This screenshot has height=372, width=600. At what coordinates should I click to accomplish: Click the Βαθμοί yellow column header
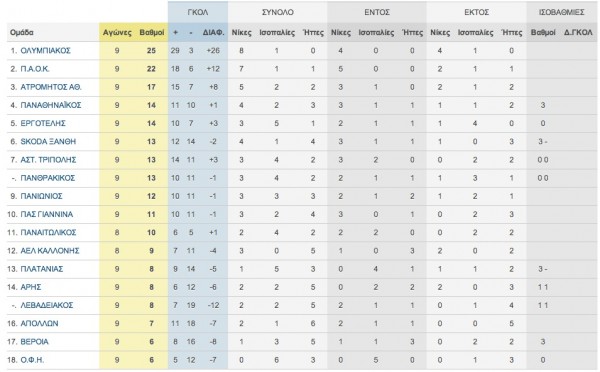click(152, 33)
